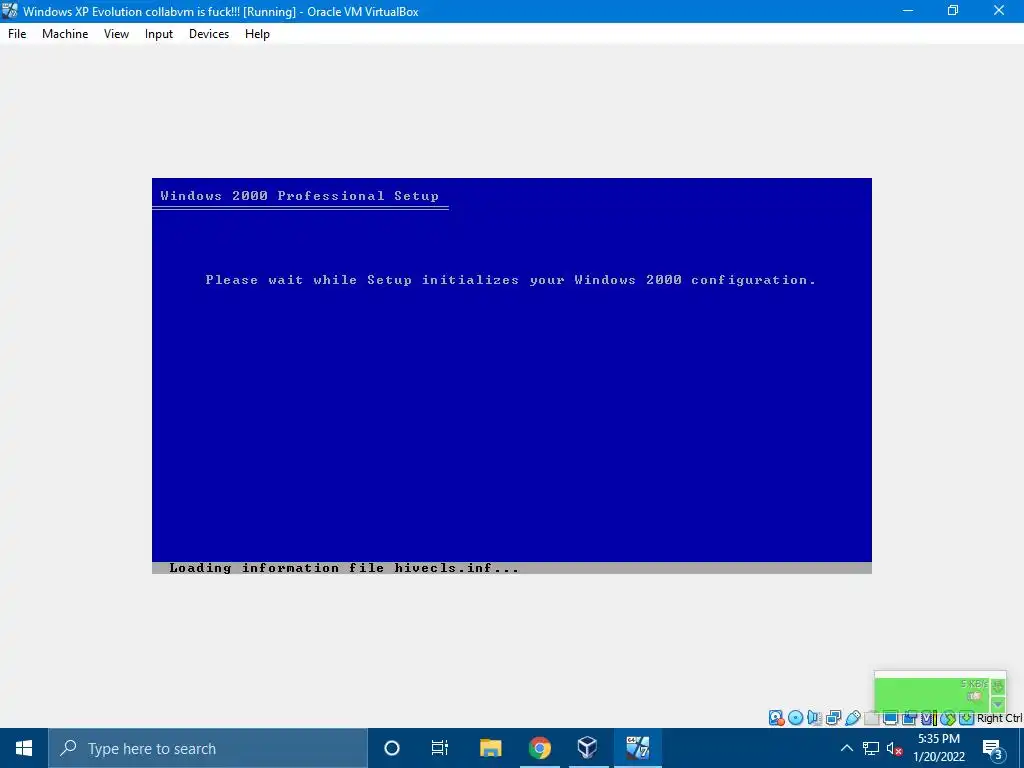The height and width of the screenshot is (768, 1024).
Task: Show hidden system tray icons
Action: pos(846,748)
